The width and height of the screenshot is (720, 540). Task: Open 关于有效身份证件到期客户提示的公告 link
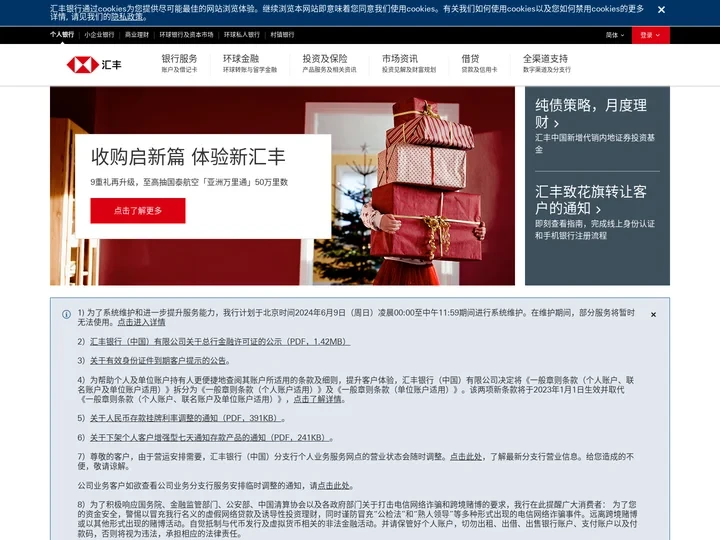(158, 361)
